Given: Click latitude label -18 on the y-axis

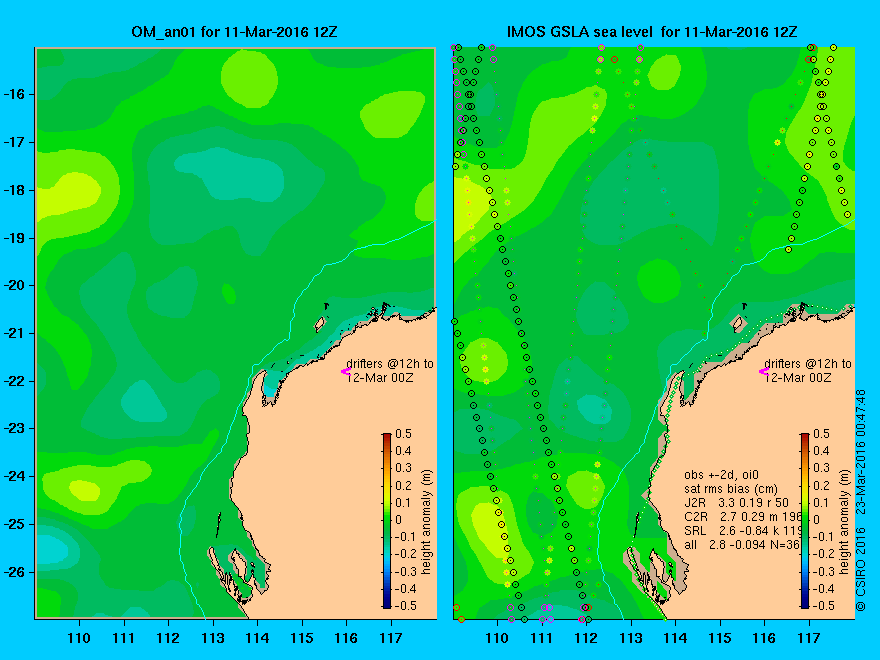Looking at the screenshot, I should point(15,190).
